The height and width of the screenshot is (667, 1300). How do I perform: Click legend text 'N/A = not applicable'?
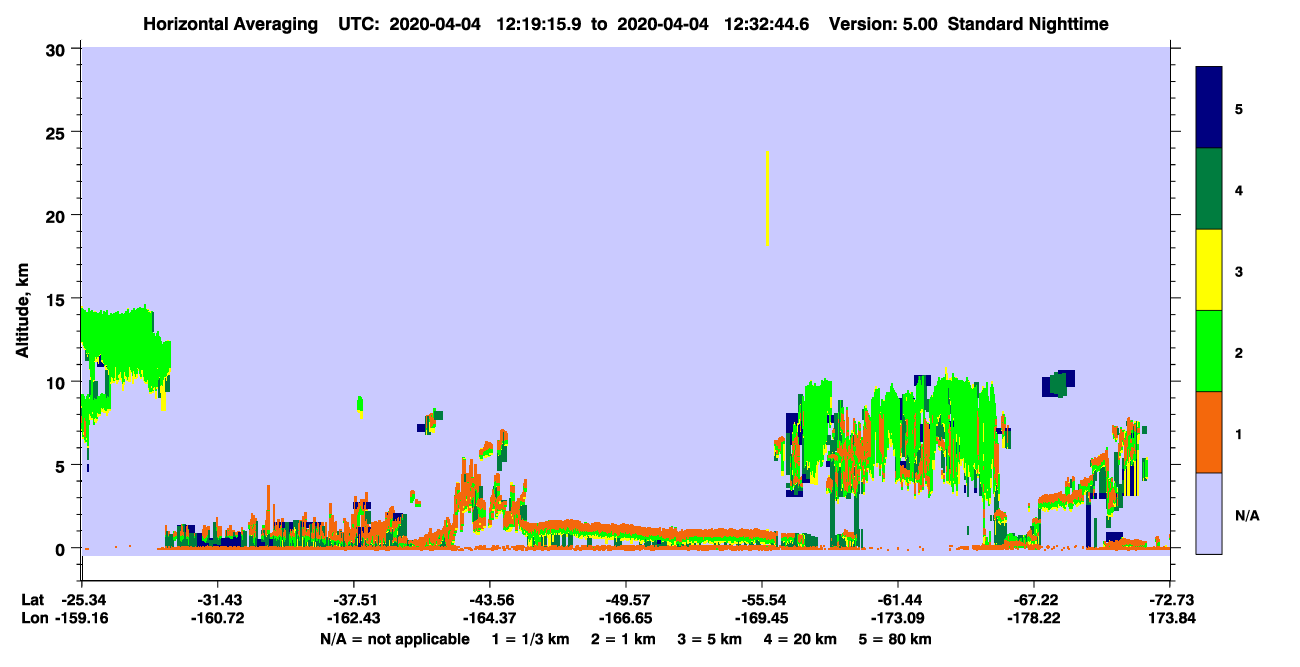[395, 639]
